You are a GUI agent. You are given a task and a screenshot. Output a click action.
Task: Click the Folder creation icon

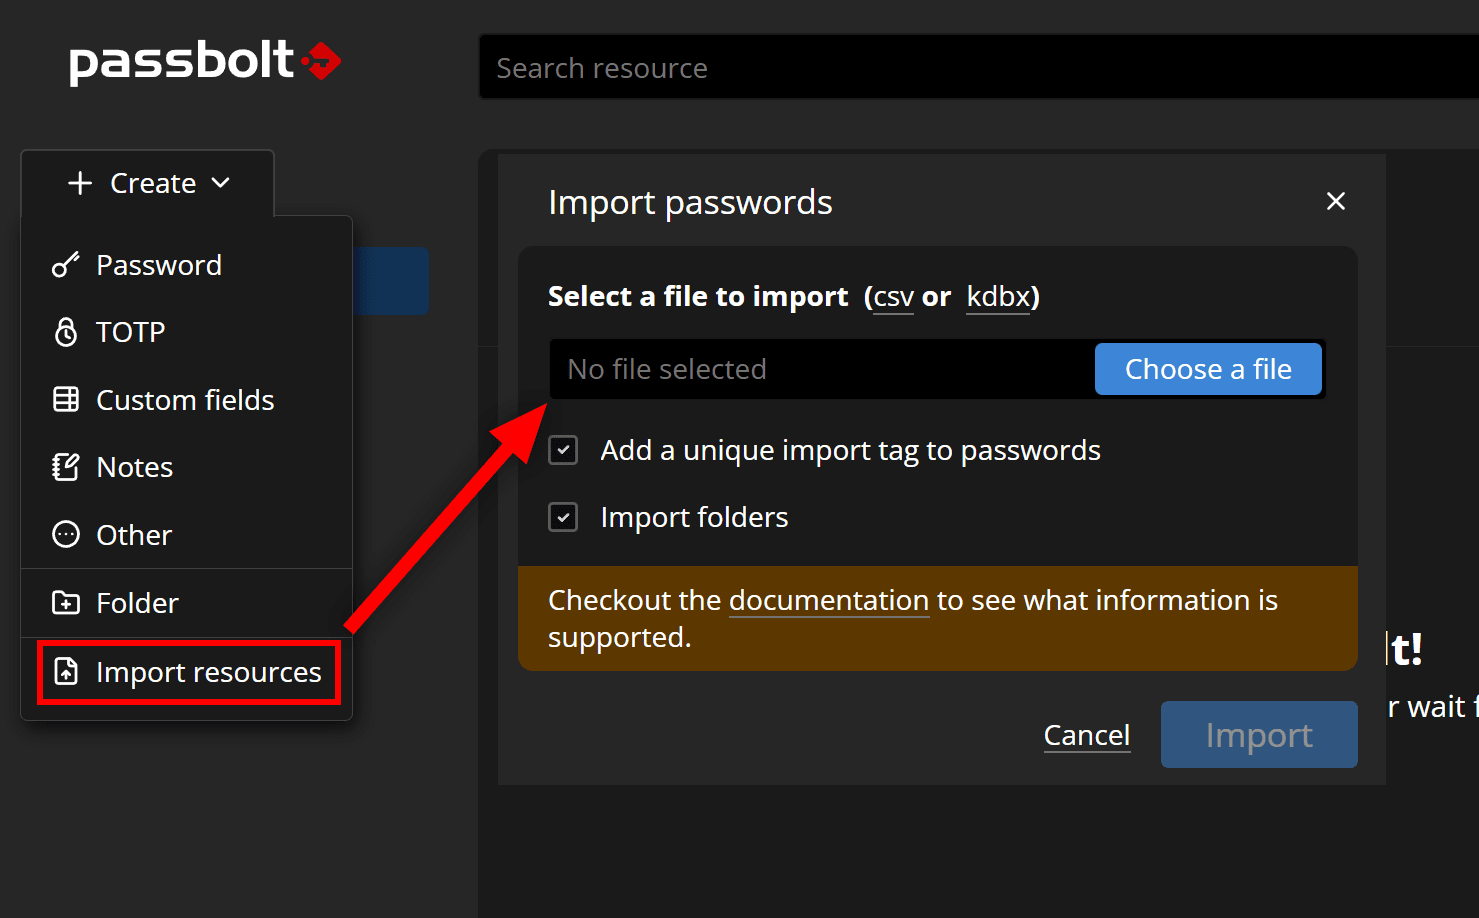(65, 602)
